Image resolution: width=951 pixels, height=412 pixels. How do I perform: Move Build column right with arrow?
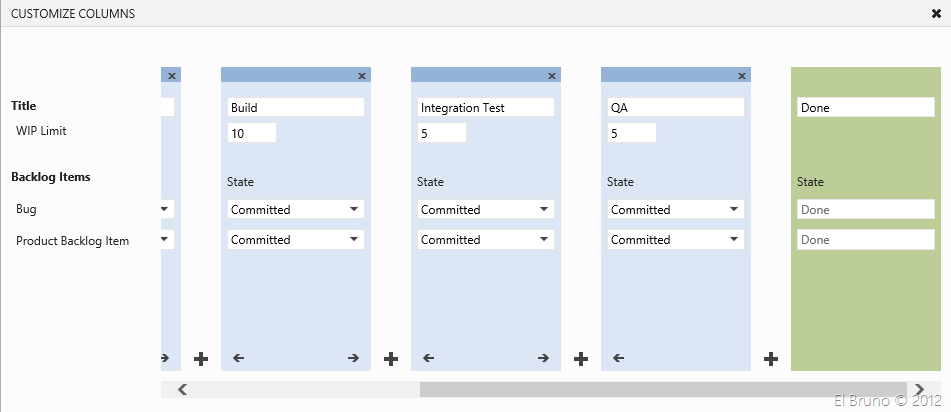[x=353, y=358]
